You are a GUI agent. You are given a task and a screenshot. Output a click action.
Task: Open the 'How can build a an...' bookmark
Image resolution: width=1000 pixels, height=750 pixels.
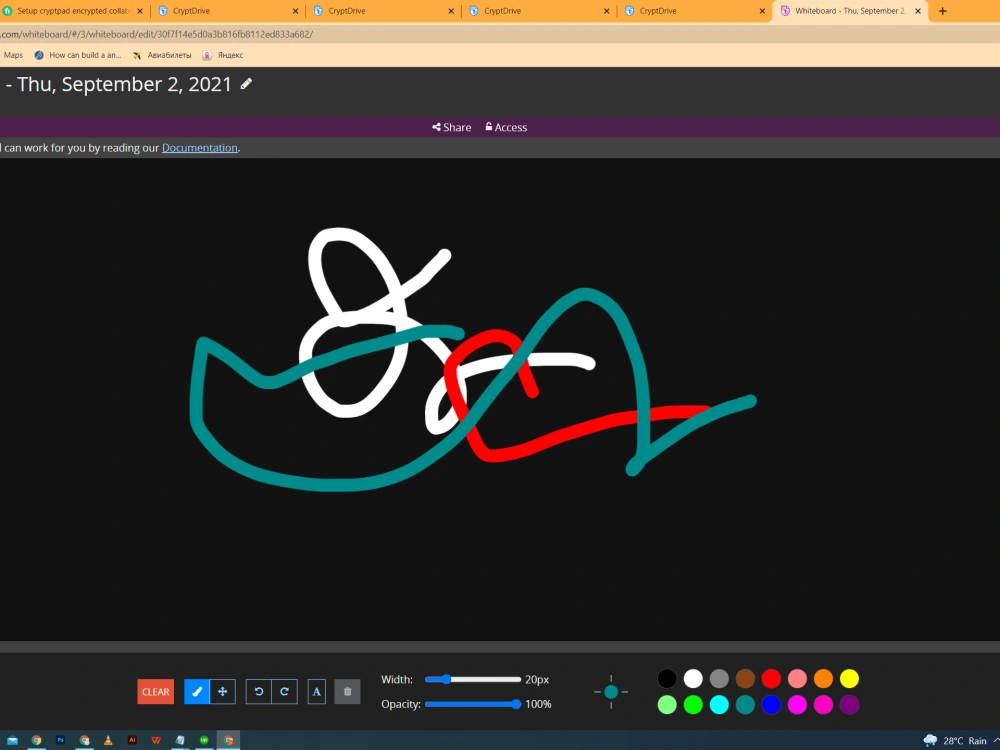pos(77,55)
